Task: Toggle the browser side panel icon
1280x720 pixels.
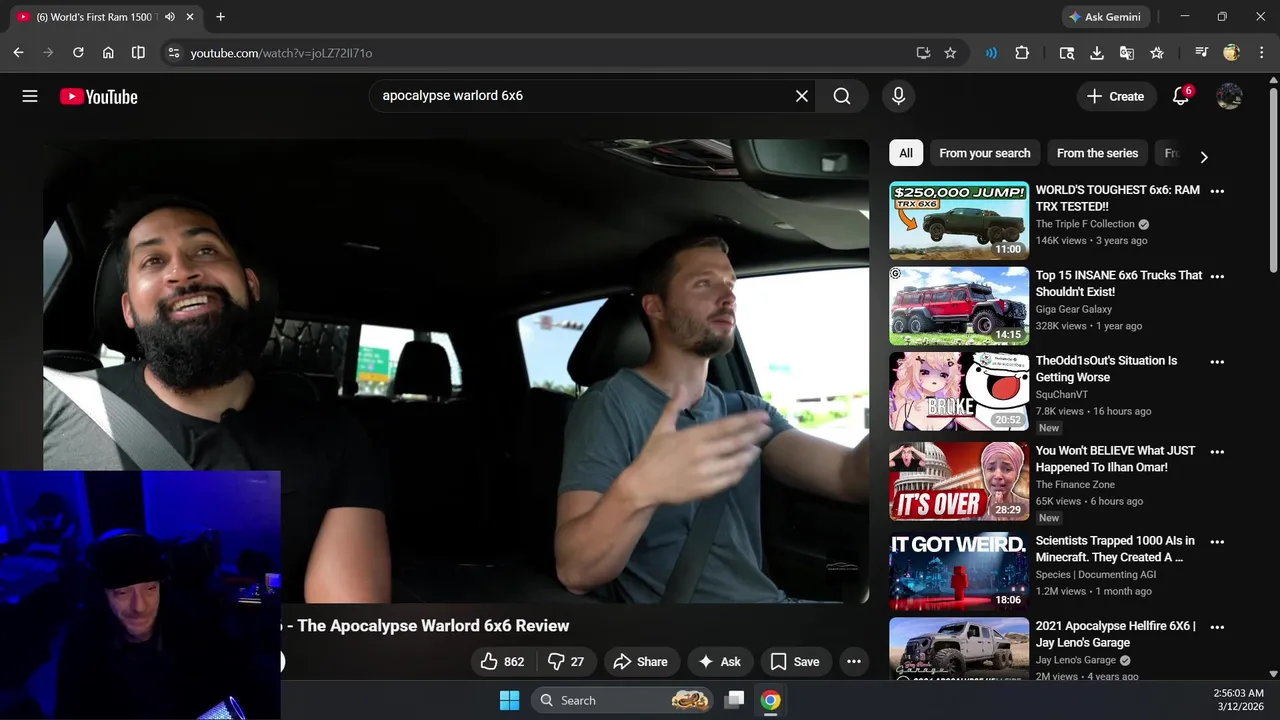Action: coord(138,53)
